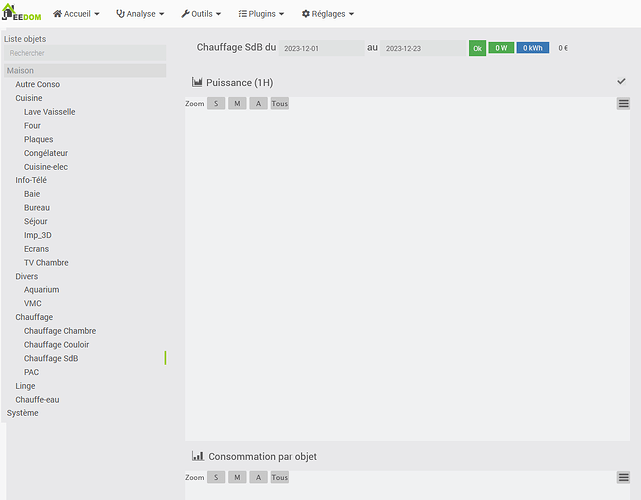Image resolution: width=641 pixels, height=500 pixels.
Task: Zoom Puissance chart to Tous
Action: pyautogui.click(x=280, y=103)
